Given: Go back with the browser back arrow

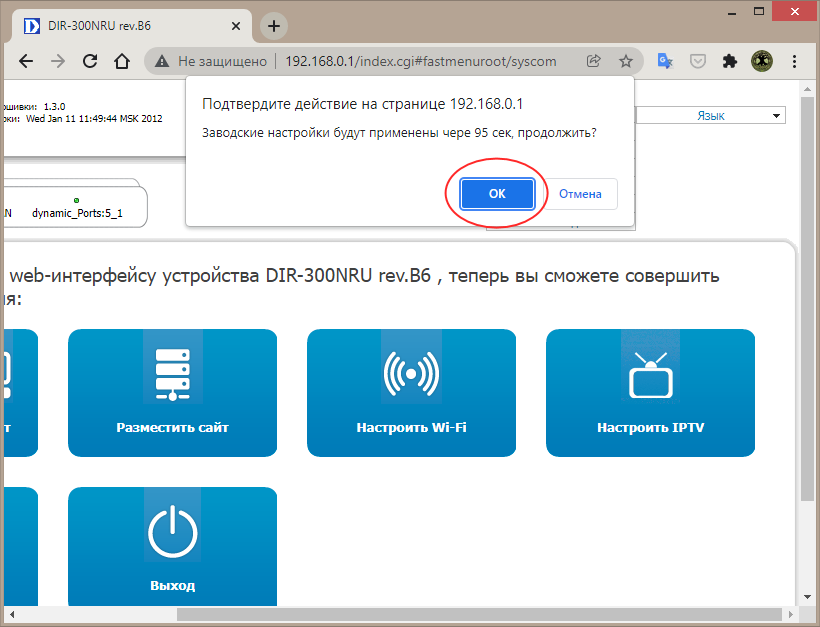Looking at the screenshot, I should point(26,61).
